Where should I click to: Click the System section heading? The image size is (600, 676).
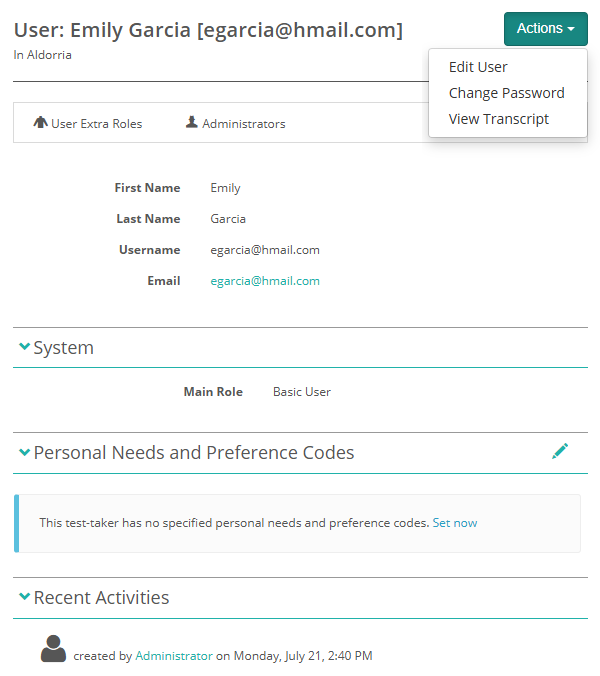click(x=64, y=348)
